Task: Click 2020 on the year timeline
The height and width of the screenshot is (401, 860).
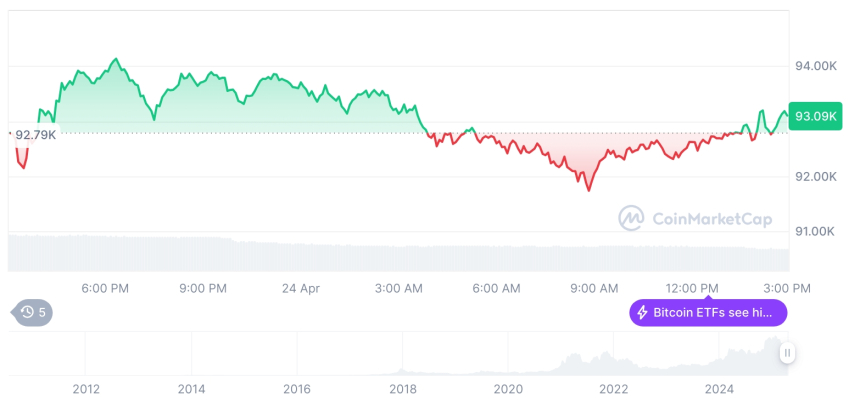Action: (508, 389)
